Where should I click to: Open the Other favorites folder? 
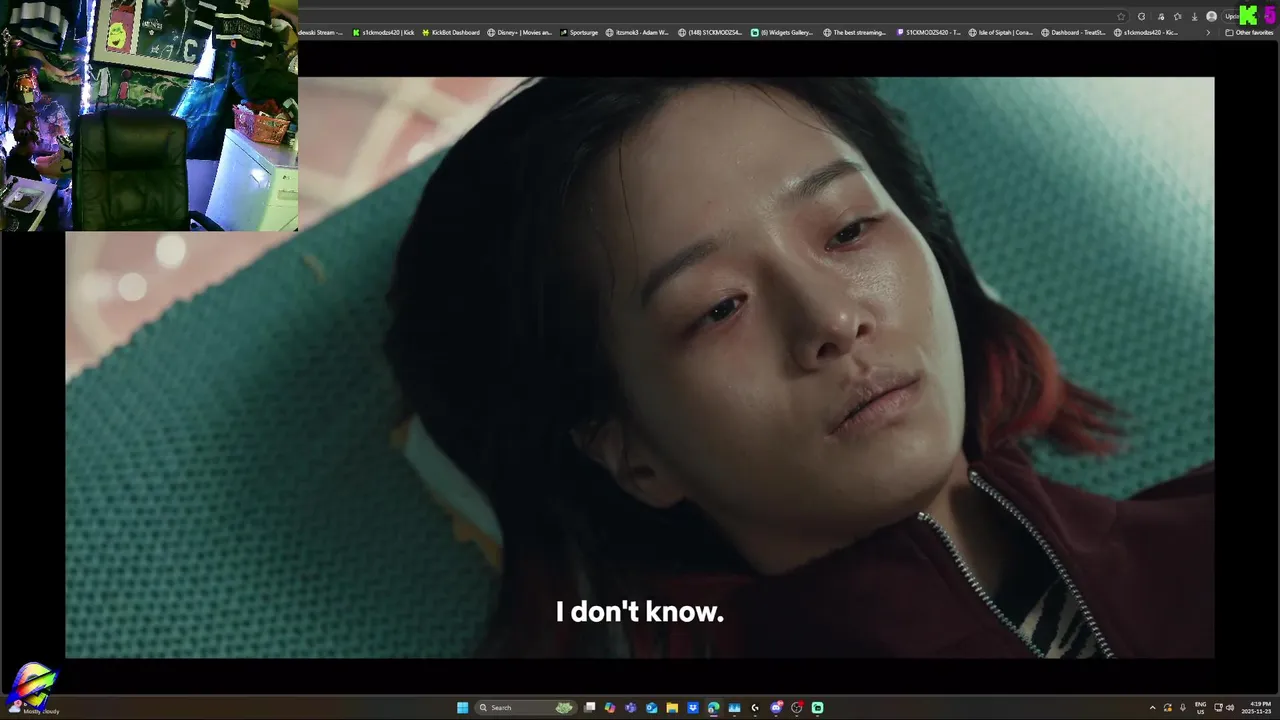pos(1249,33)
